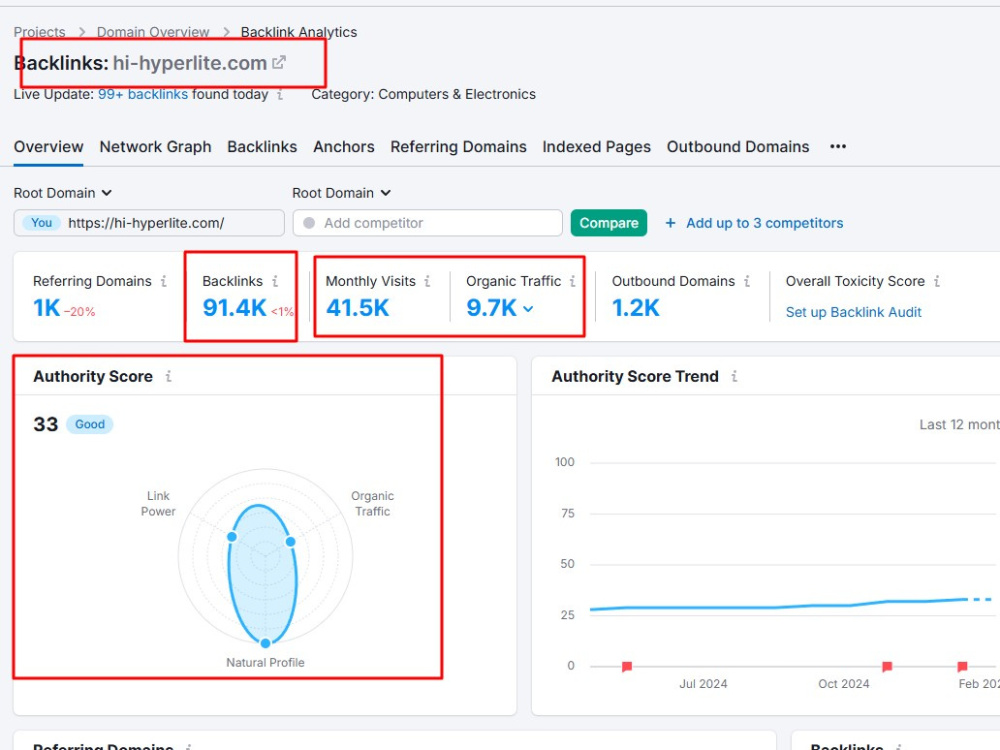Click info icon beside Backlinks metric
1000x750 pixels.
click(x=275, y=281)
